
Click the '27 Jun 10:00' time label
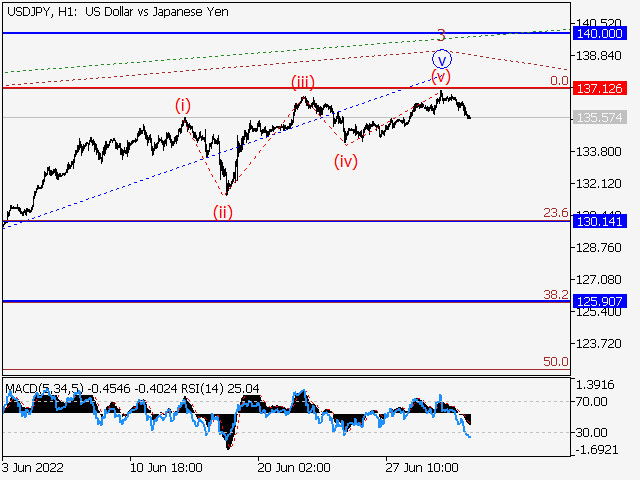pos(422,467)
